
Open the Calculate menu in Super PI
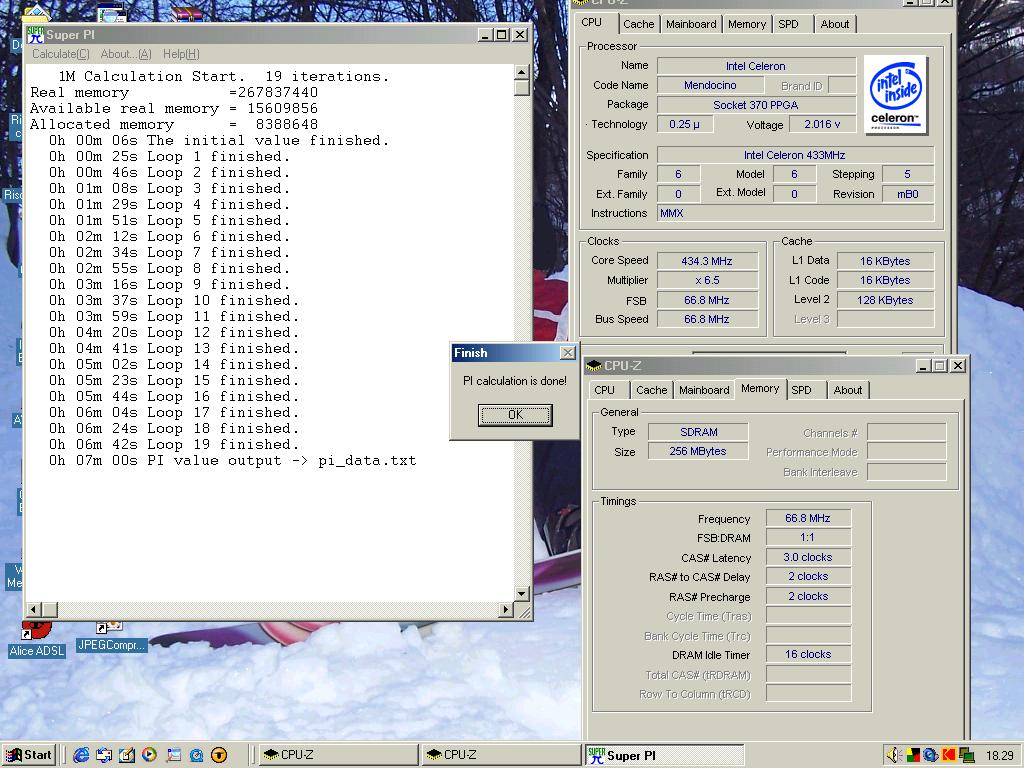pyautogui.click(x=61, y=54)
